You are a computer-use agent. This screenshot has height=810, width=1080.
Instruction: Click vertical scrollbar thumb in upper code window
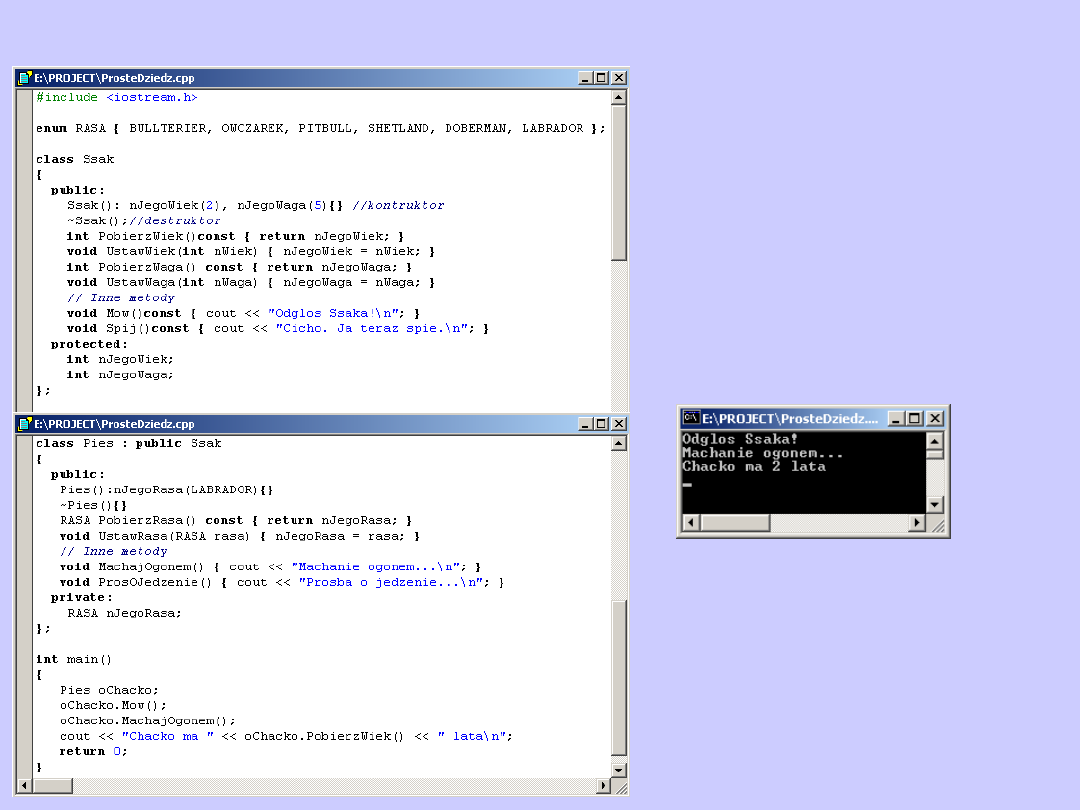[619, 183]
